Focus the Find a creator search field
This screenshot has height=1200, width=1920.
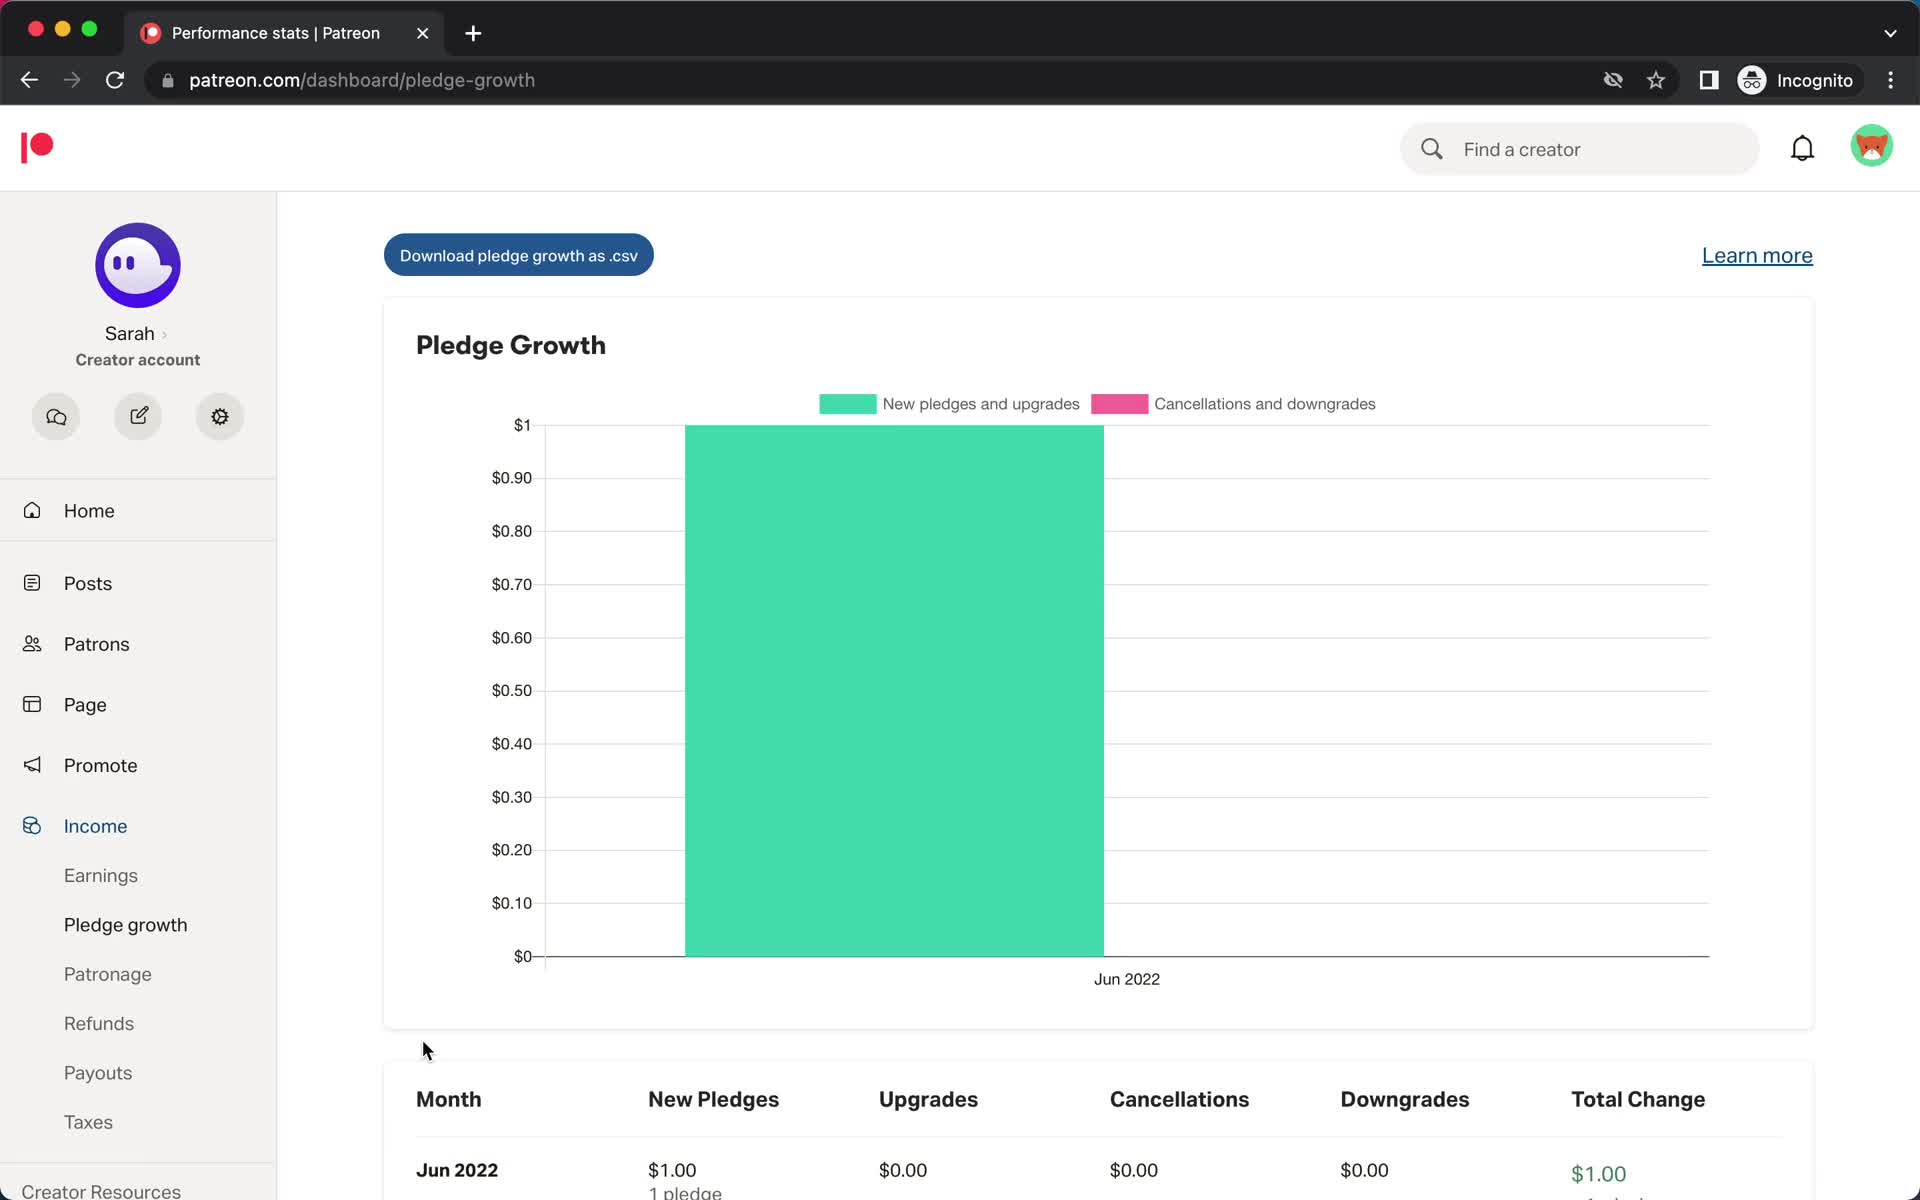coord(1579,149)
